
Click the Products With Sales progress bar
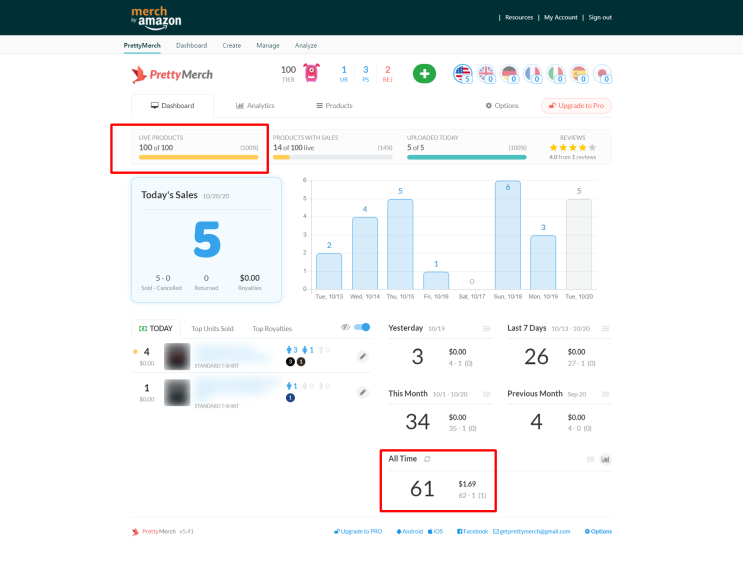(x=333, y=157)
